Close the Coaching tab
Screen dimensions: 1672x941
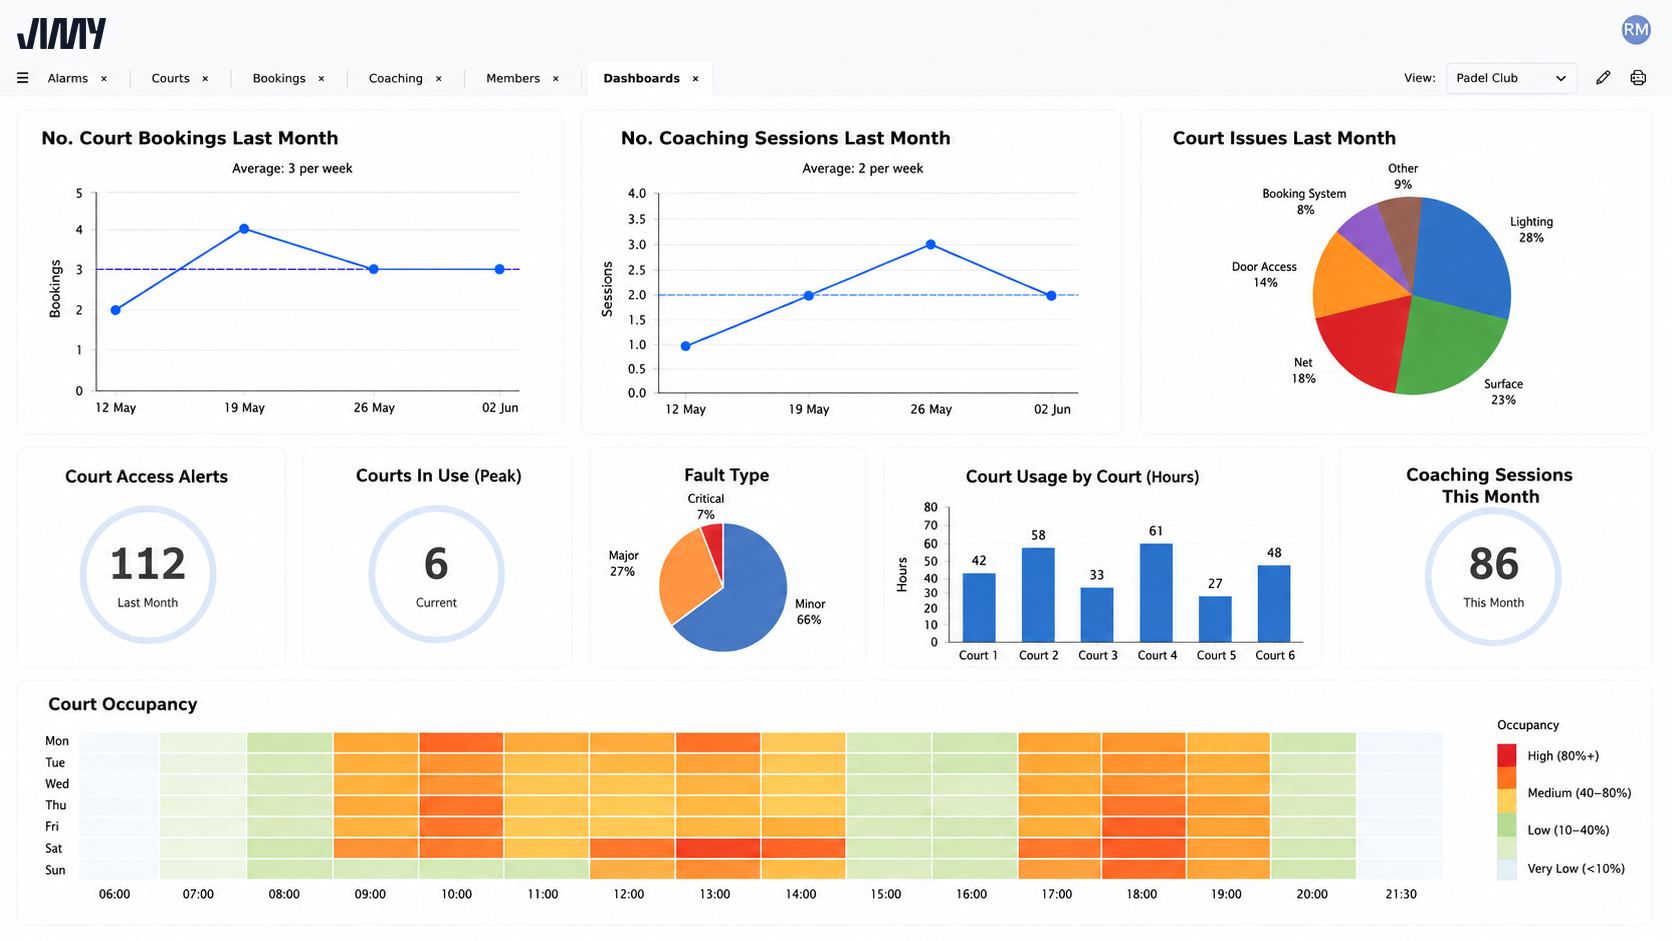coord(438,79)
